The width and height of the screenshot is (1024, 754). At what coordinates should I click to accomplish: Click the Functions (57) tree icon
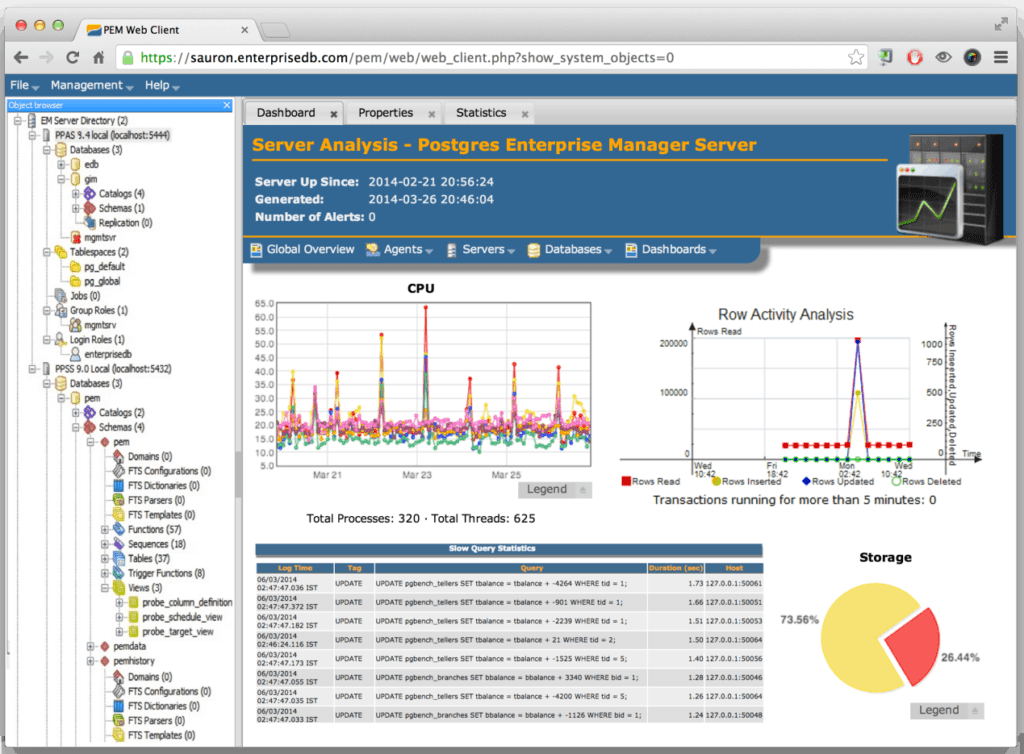click(118, 529)
